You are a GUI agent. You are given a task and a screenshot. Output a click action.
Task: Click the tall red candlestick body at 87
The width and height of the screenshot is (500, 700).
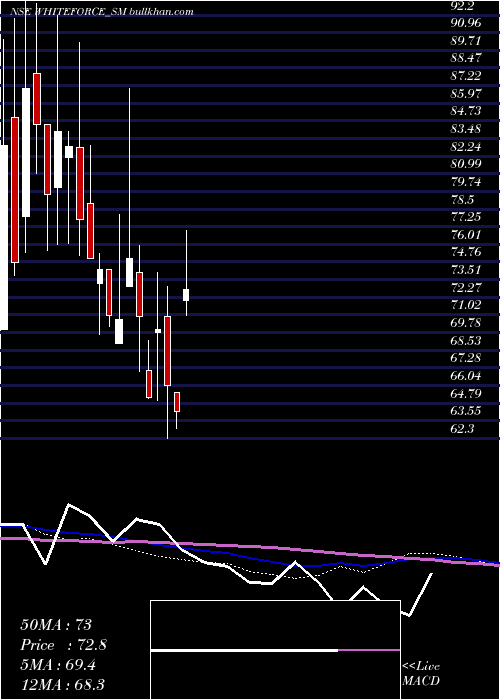tap(37, 99)
